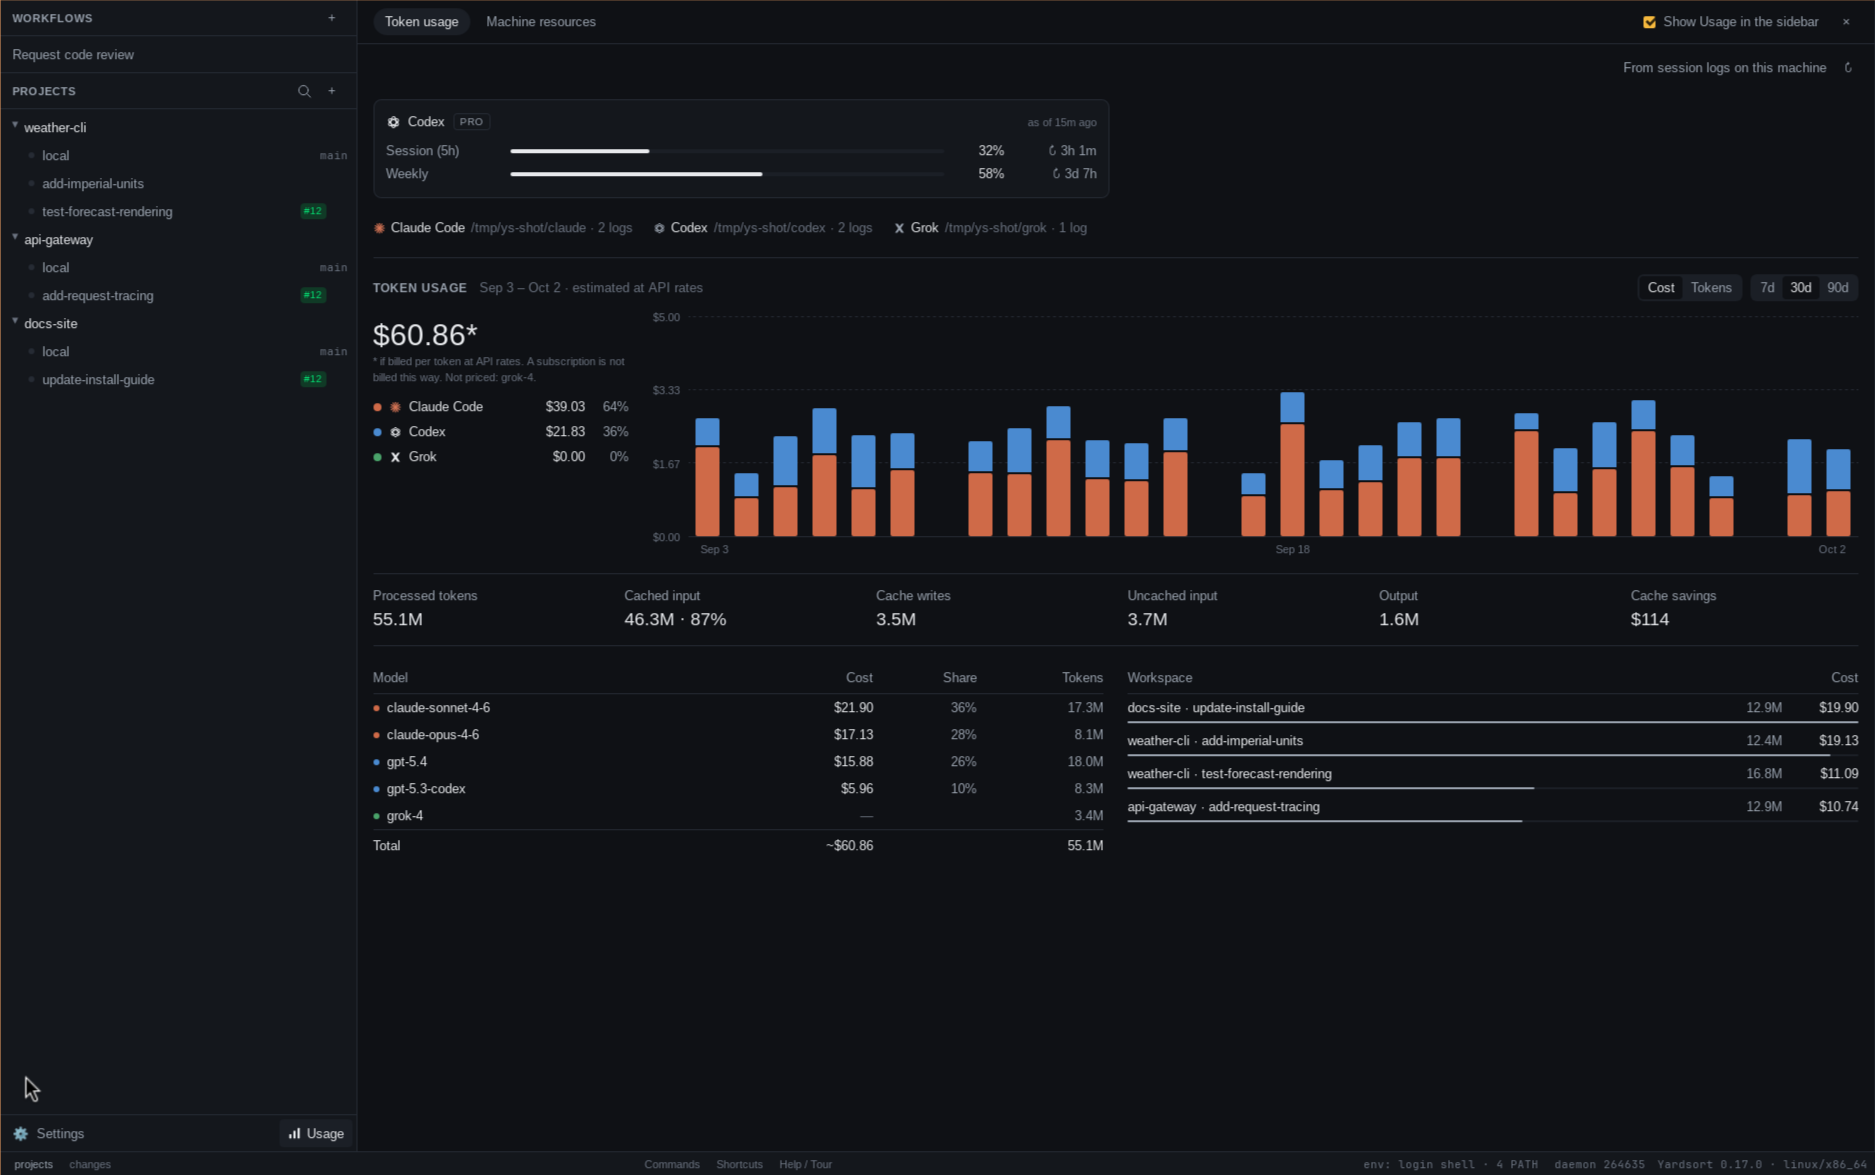Viewport: 1875px width, 1175px height.
Task: Open Usage bar chart button
Action: pyautogui.click(x=316, y=1133)
